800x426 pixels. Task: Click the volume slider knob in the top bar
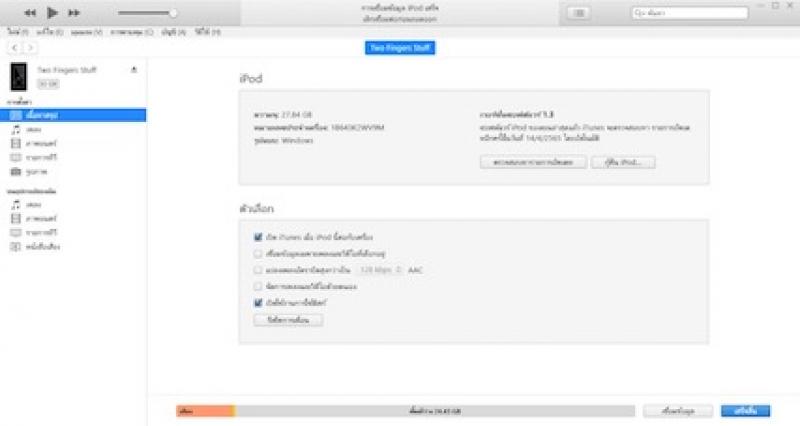pos(173,13)
